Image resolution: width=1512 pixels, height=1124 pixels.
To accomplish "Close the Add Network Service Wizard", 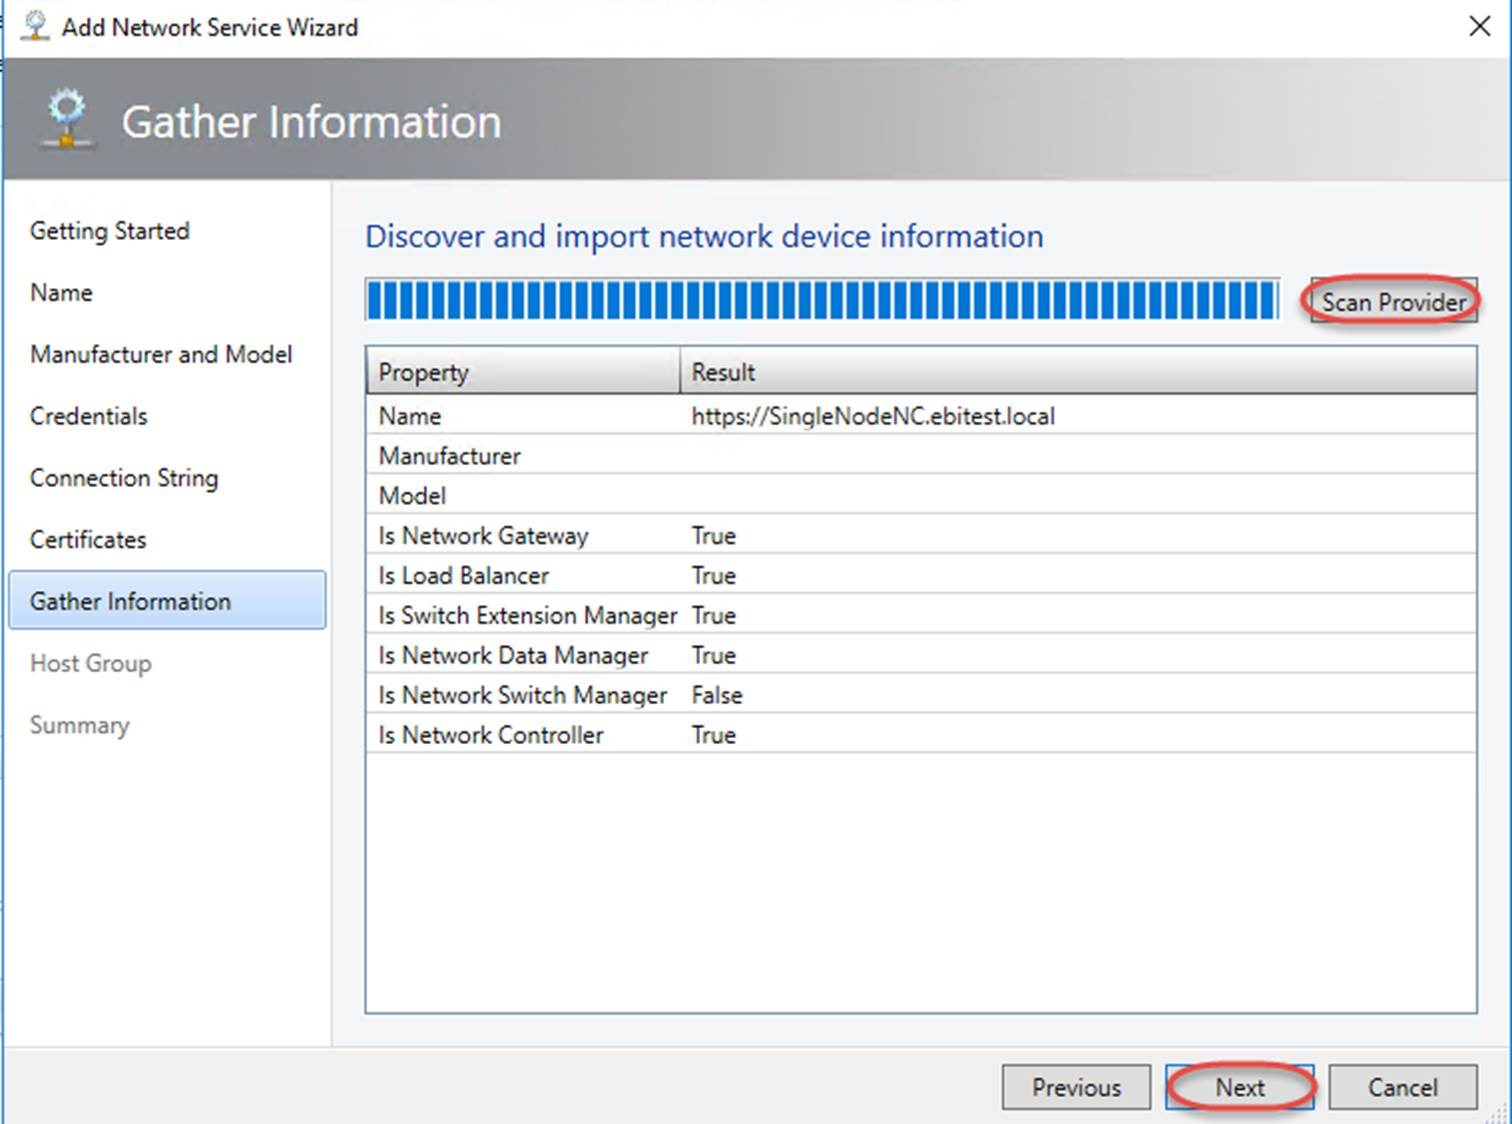I will [1479, 26].
